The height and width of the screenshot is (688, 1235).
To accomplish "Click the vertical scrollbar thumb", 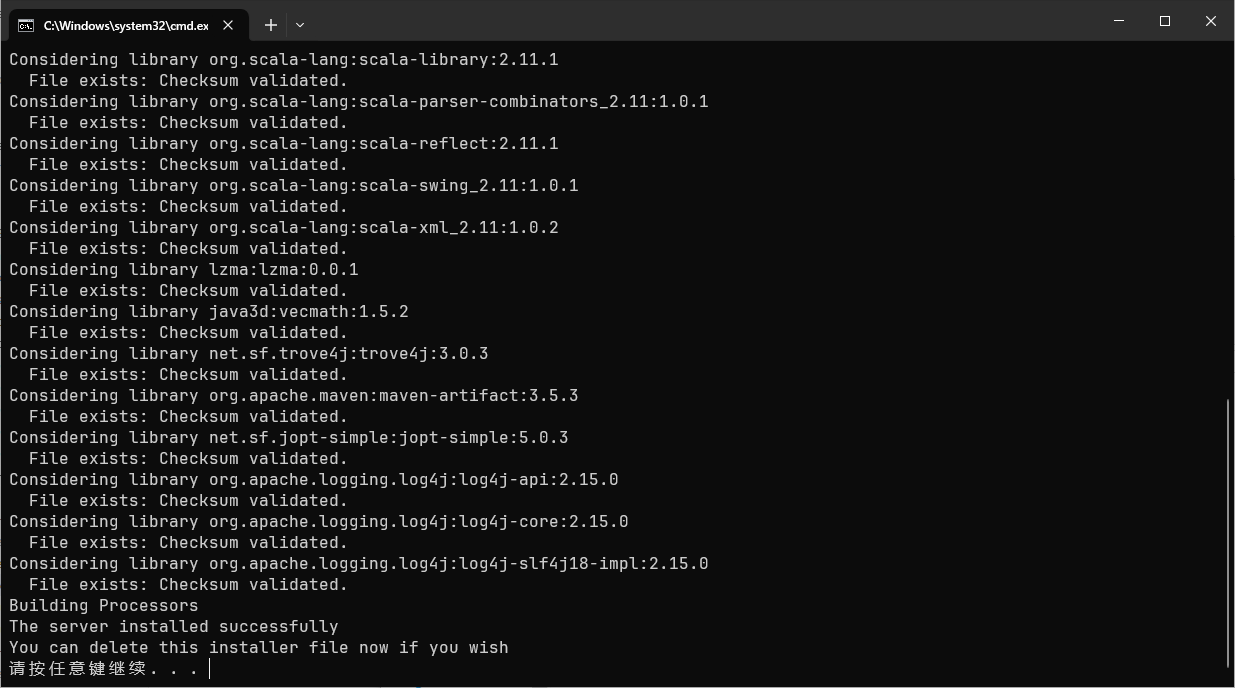I will click(1228, 533).
